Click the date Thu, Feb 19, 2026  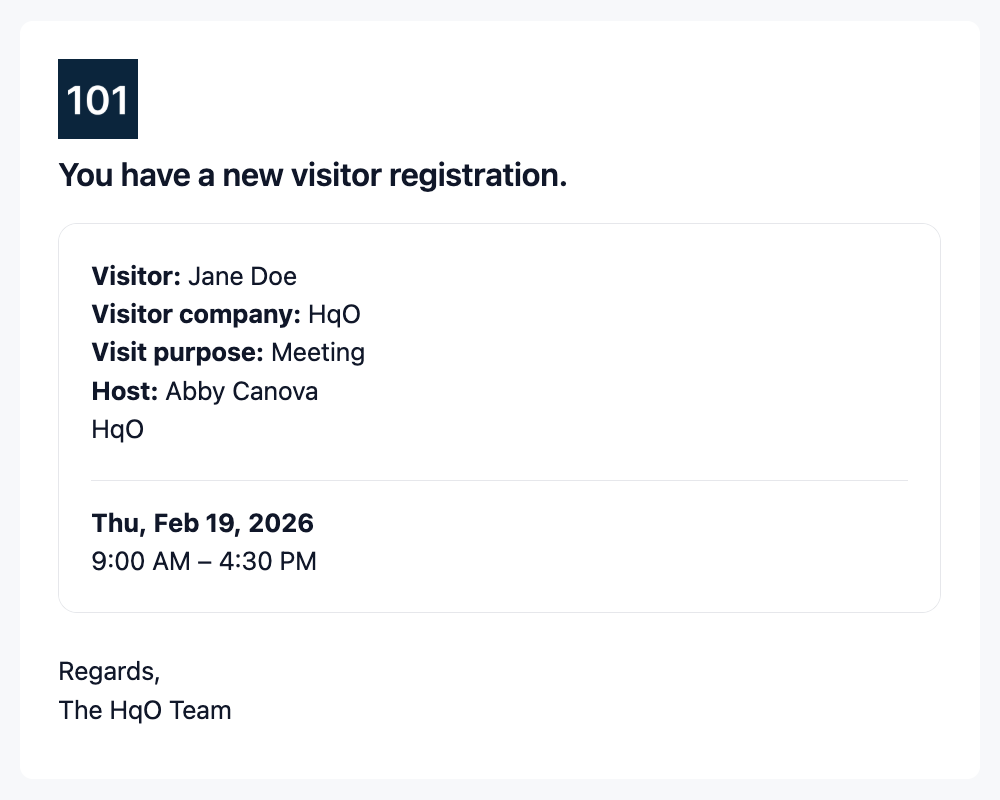[x=203, y=523]
